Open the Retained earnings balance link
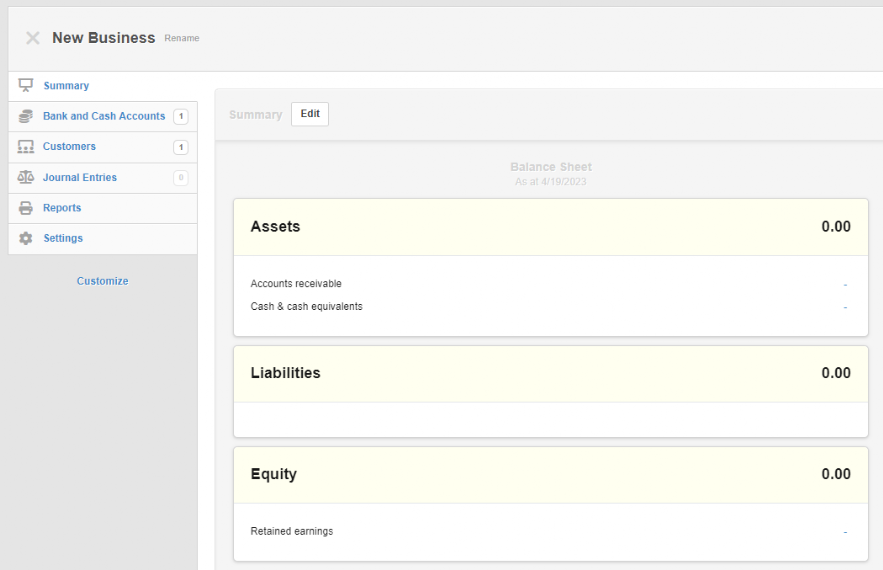883x570 pixels. [x=845, y=532]
